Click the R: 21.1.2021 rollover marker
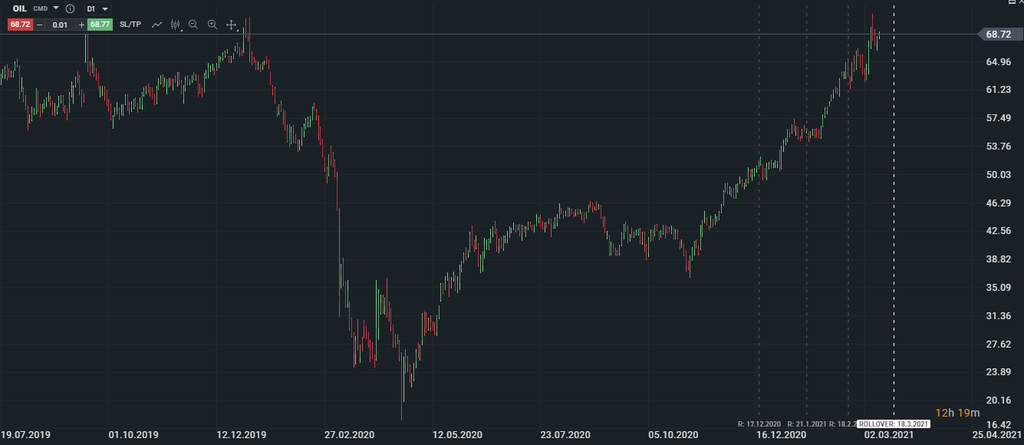The width and height of the screenshot is (1024, 445). point(805,424)
